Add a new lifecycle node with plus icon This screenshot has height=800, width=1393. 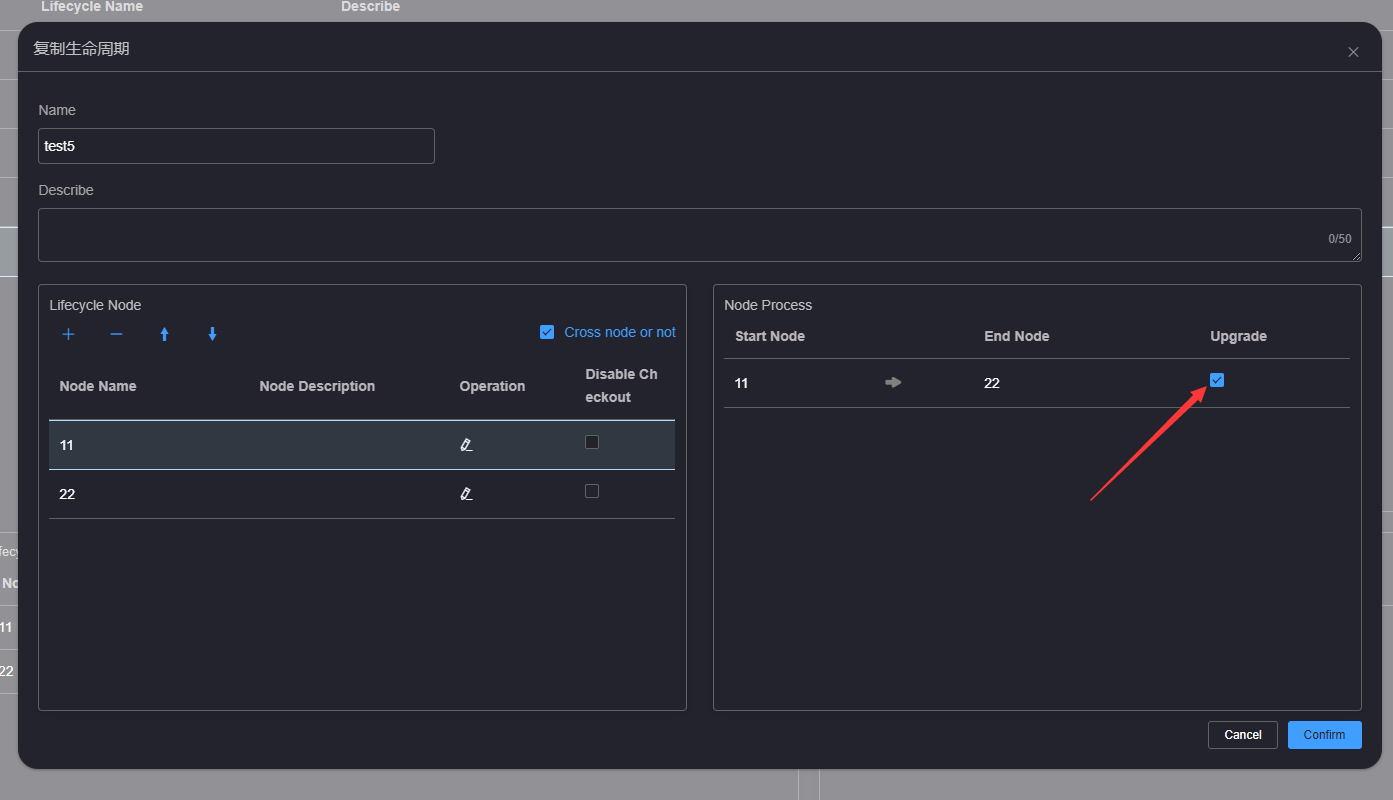point(69,334)
